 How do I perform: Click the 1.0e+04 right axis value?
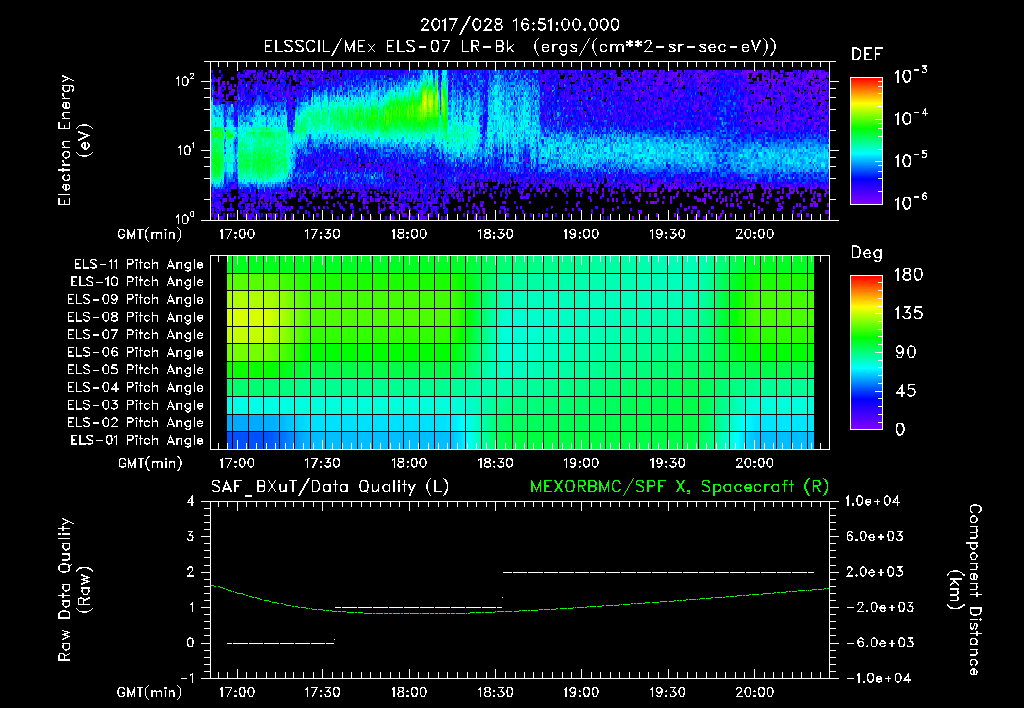coord(872,501)
